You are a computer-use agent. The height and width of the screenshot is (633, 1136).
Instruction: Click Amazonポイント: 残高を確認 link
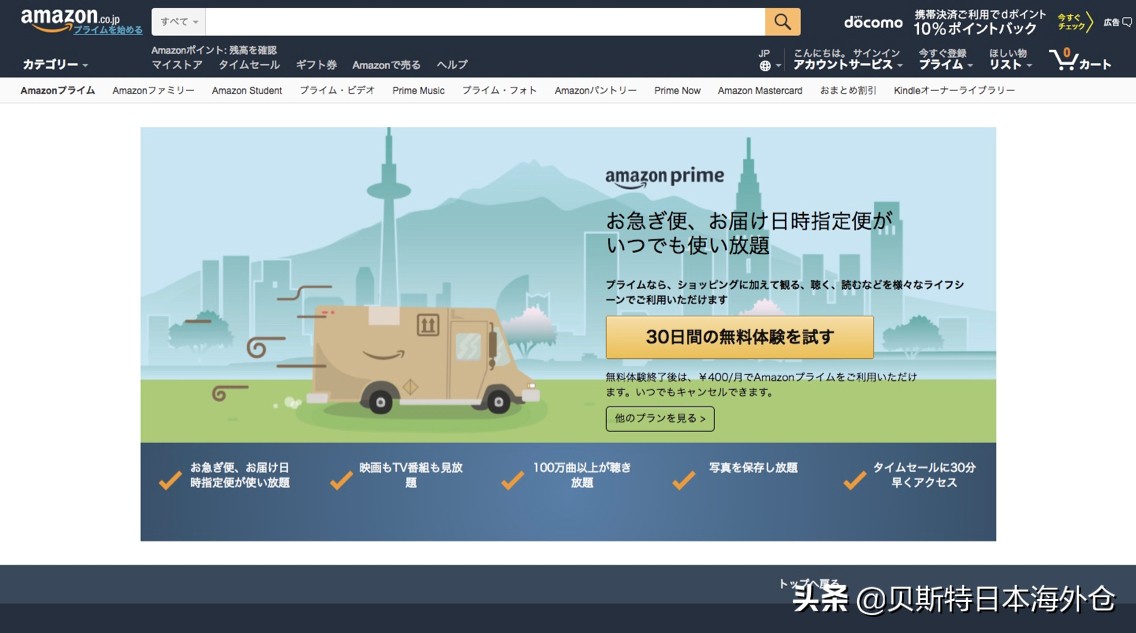coord(214,50)
